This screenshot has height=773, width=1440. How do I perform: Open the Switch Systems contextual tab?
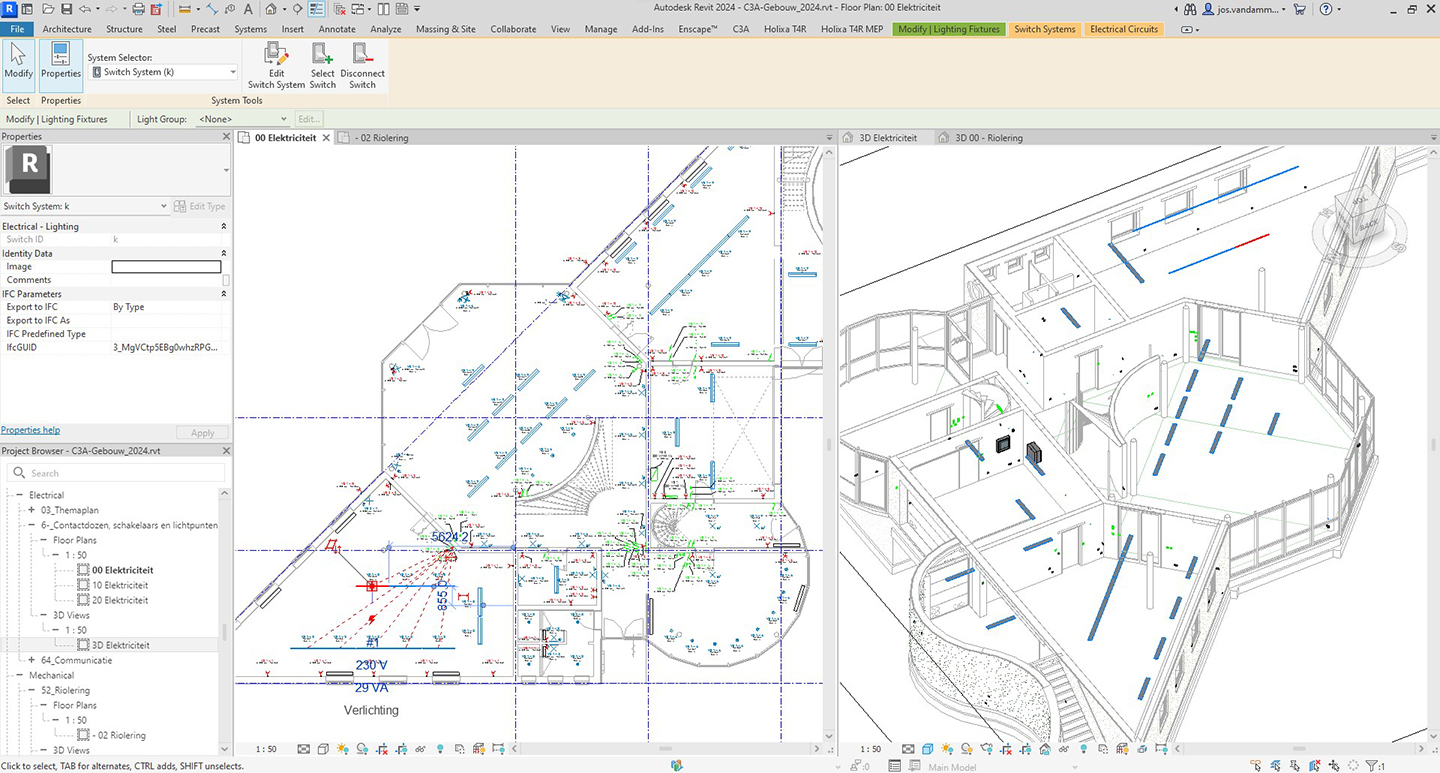1044,29
